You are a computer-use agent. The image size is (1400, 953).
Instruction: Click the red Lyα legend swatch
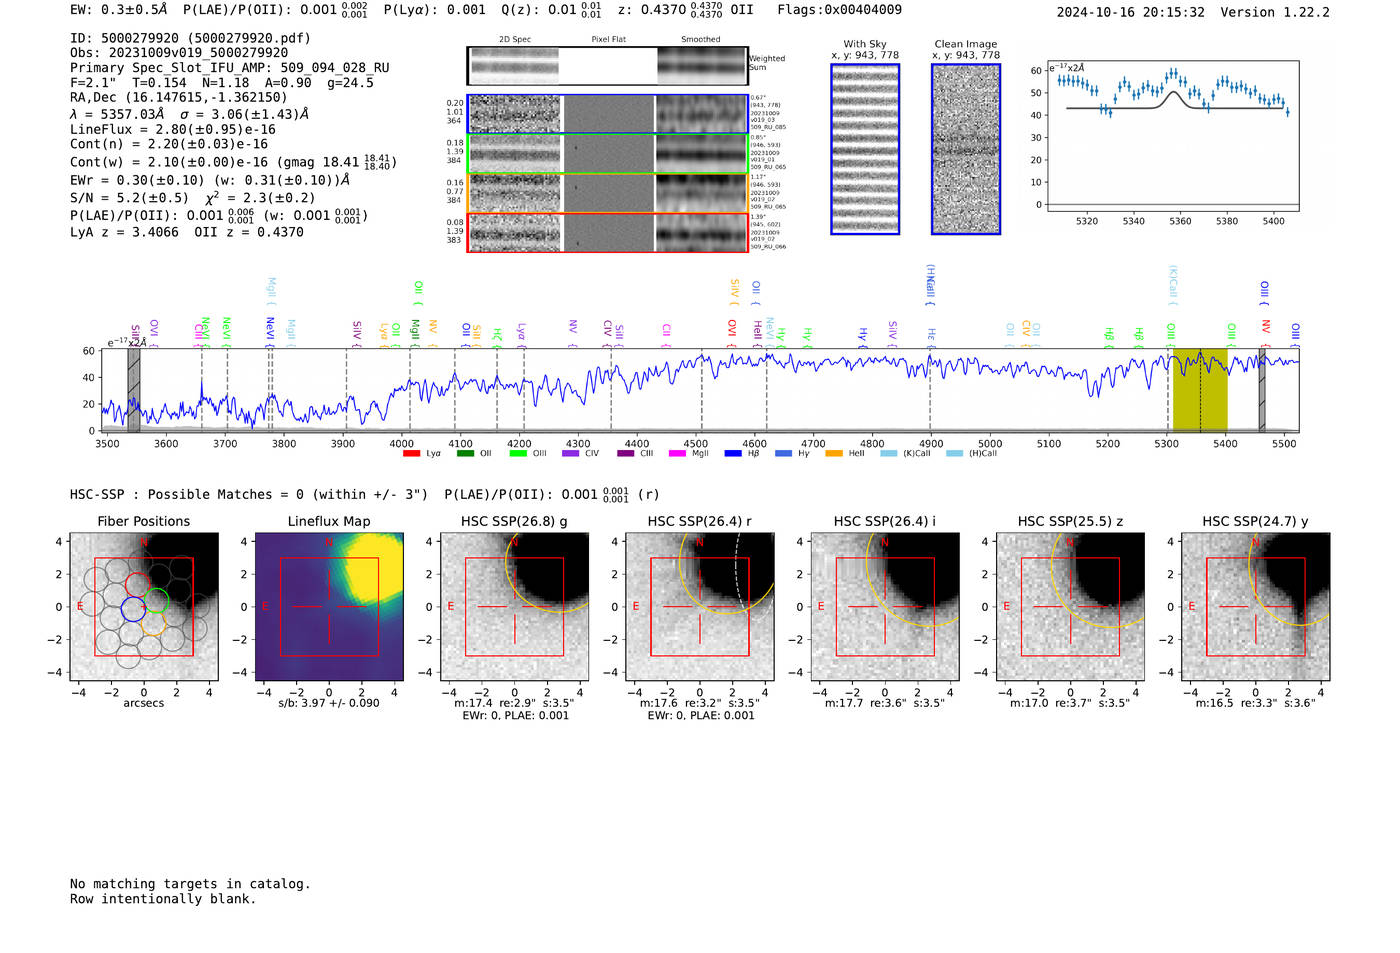tap(411, 454)
